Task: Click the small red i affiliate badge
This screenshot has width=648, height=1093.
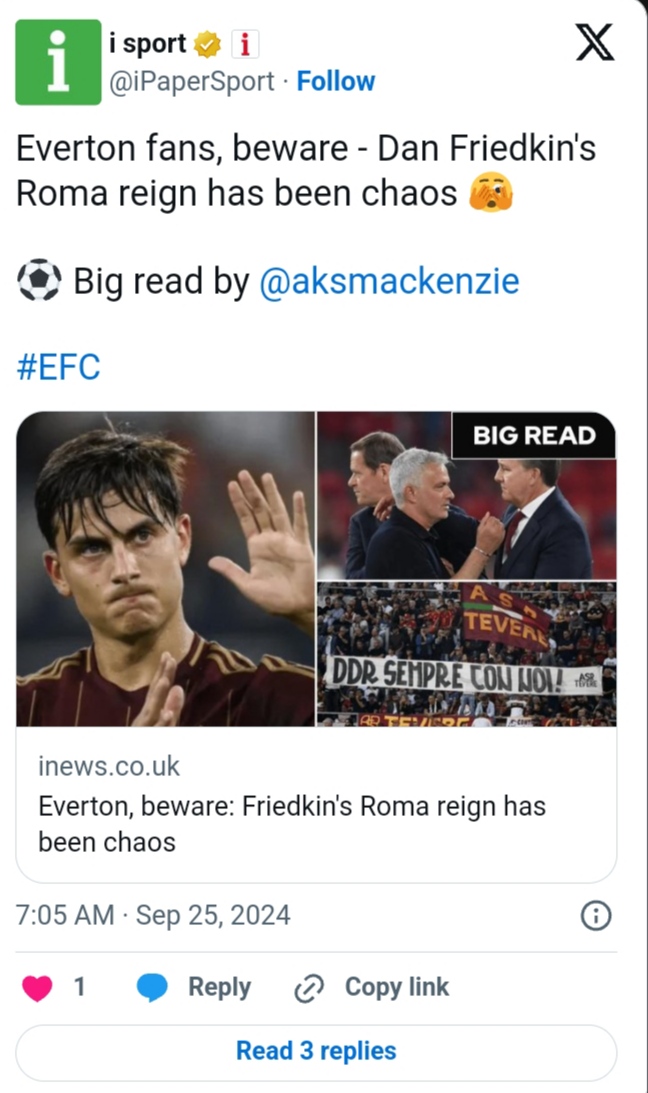Action: 245,45
